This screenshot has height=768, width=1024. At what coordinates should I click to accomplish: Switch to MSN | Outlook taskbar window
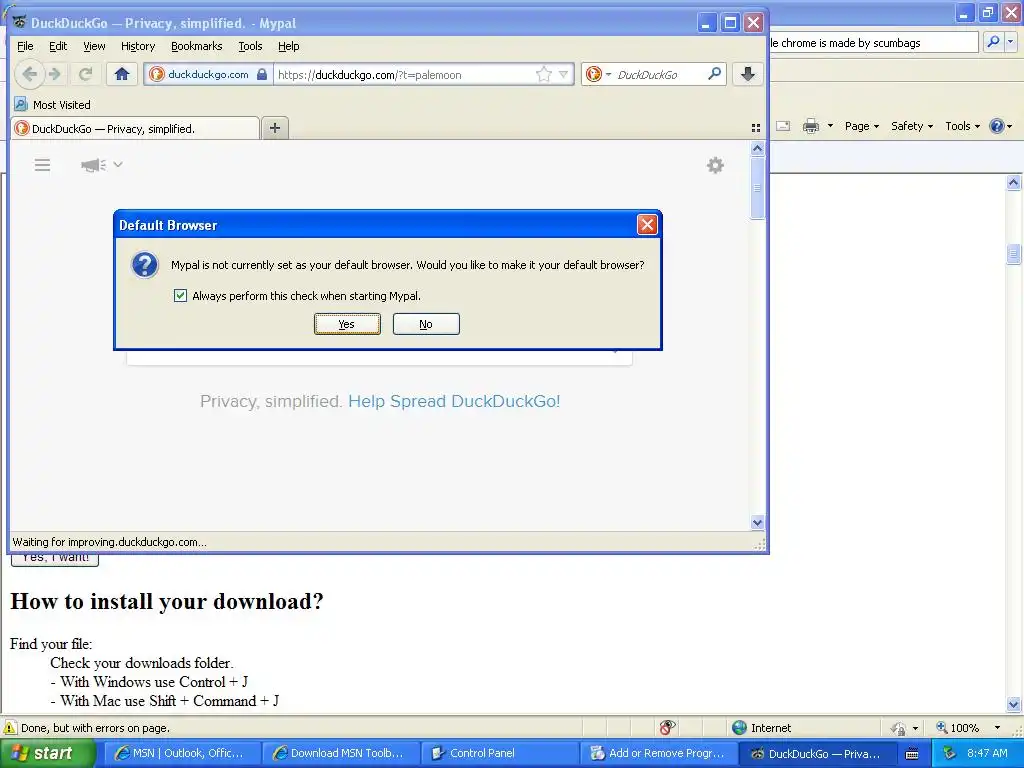pyautogui.click(x=181, y=753)
